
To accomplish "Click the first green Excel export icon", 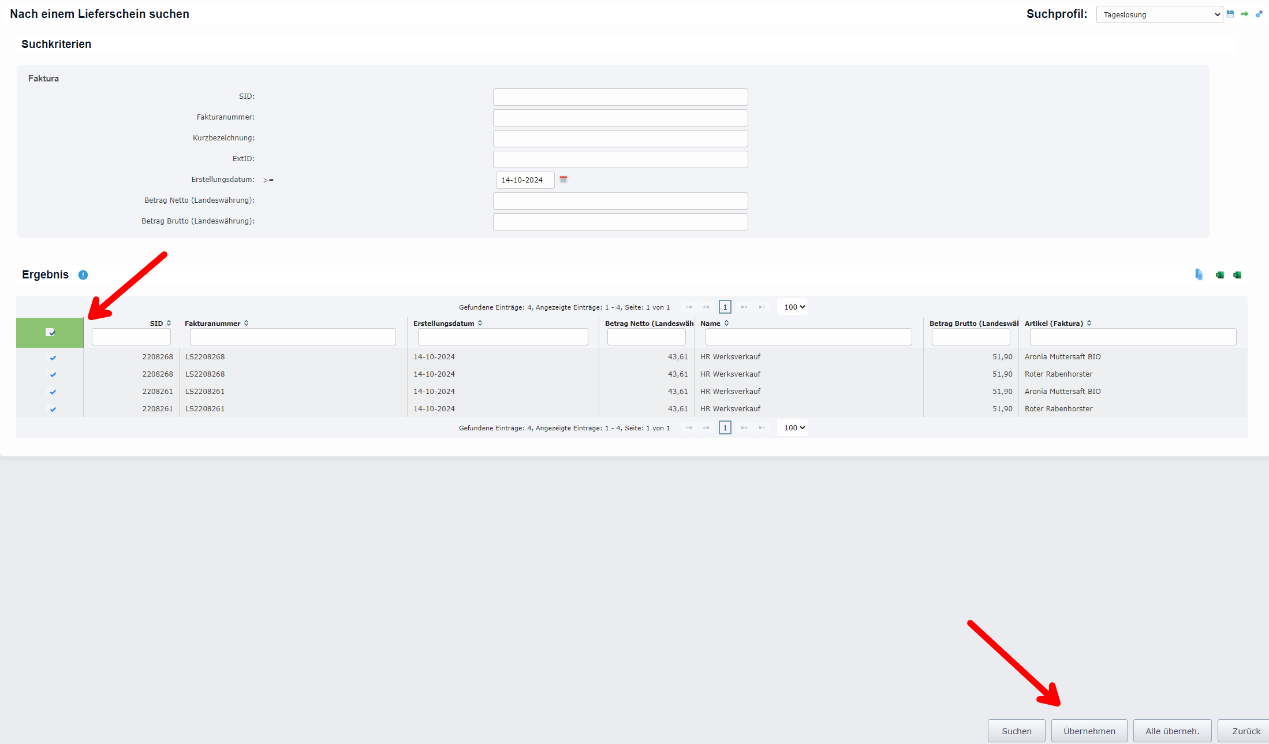I will [x=1220, y=275].
